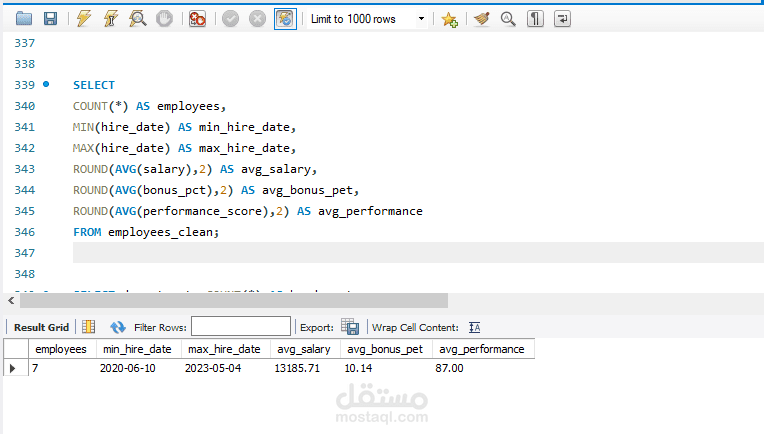764x434 pixels.
Task: Commit transaction checkmark icon
Action: [230, 19]
